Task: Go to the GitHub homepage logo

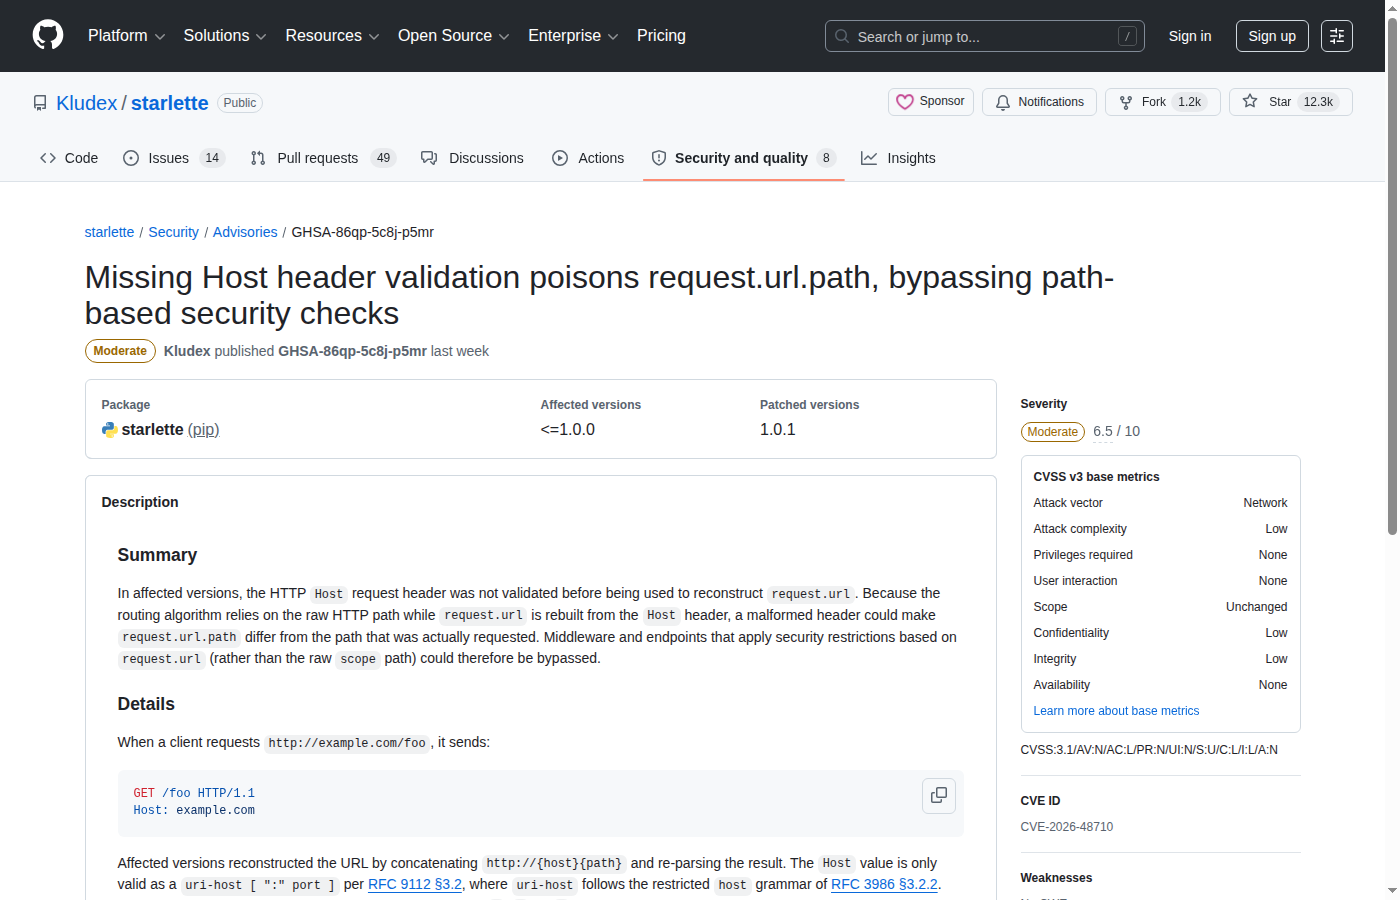Action: (48, 36)
